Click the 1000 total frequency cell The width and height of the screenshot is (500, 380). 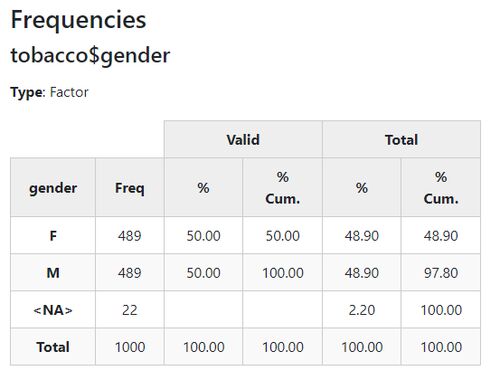click(x=130, y=347)
